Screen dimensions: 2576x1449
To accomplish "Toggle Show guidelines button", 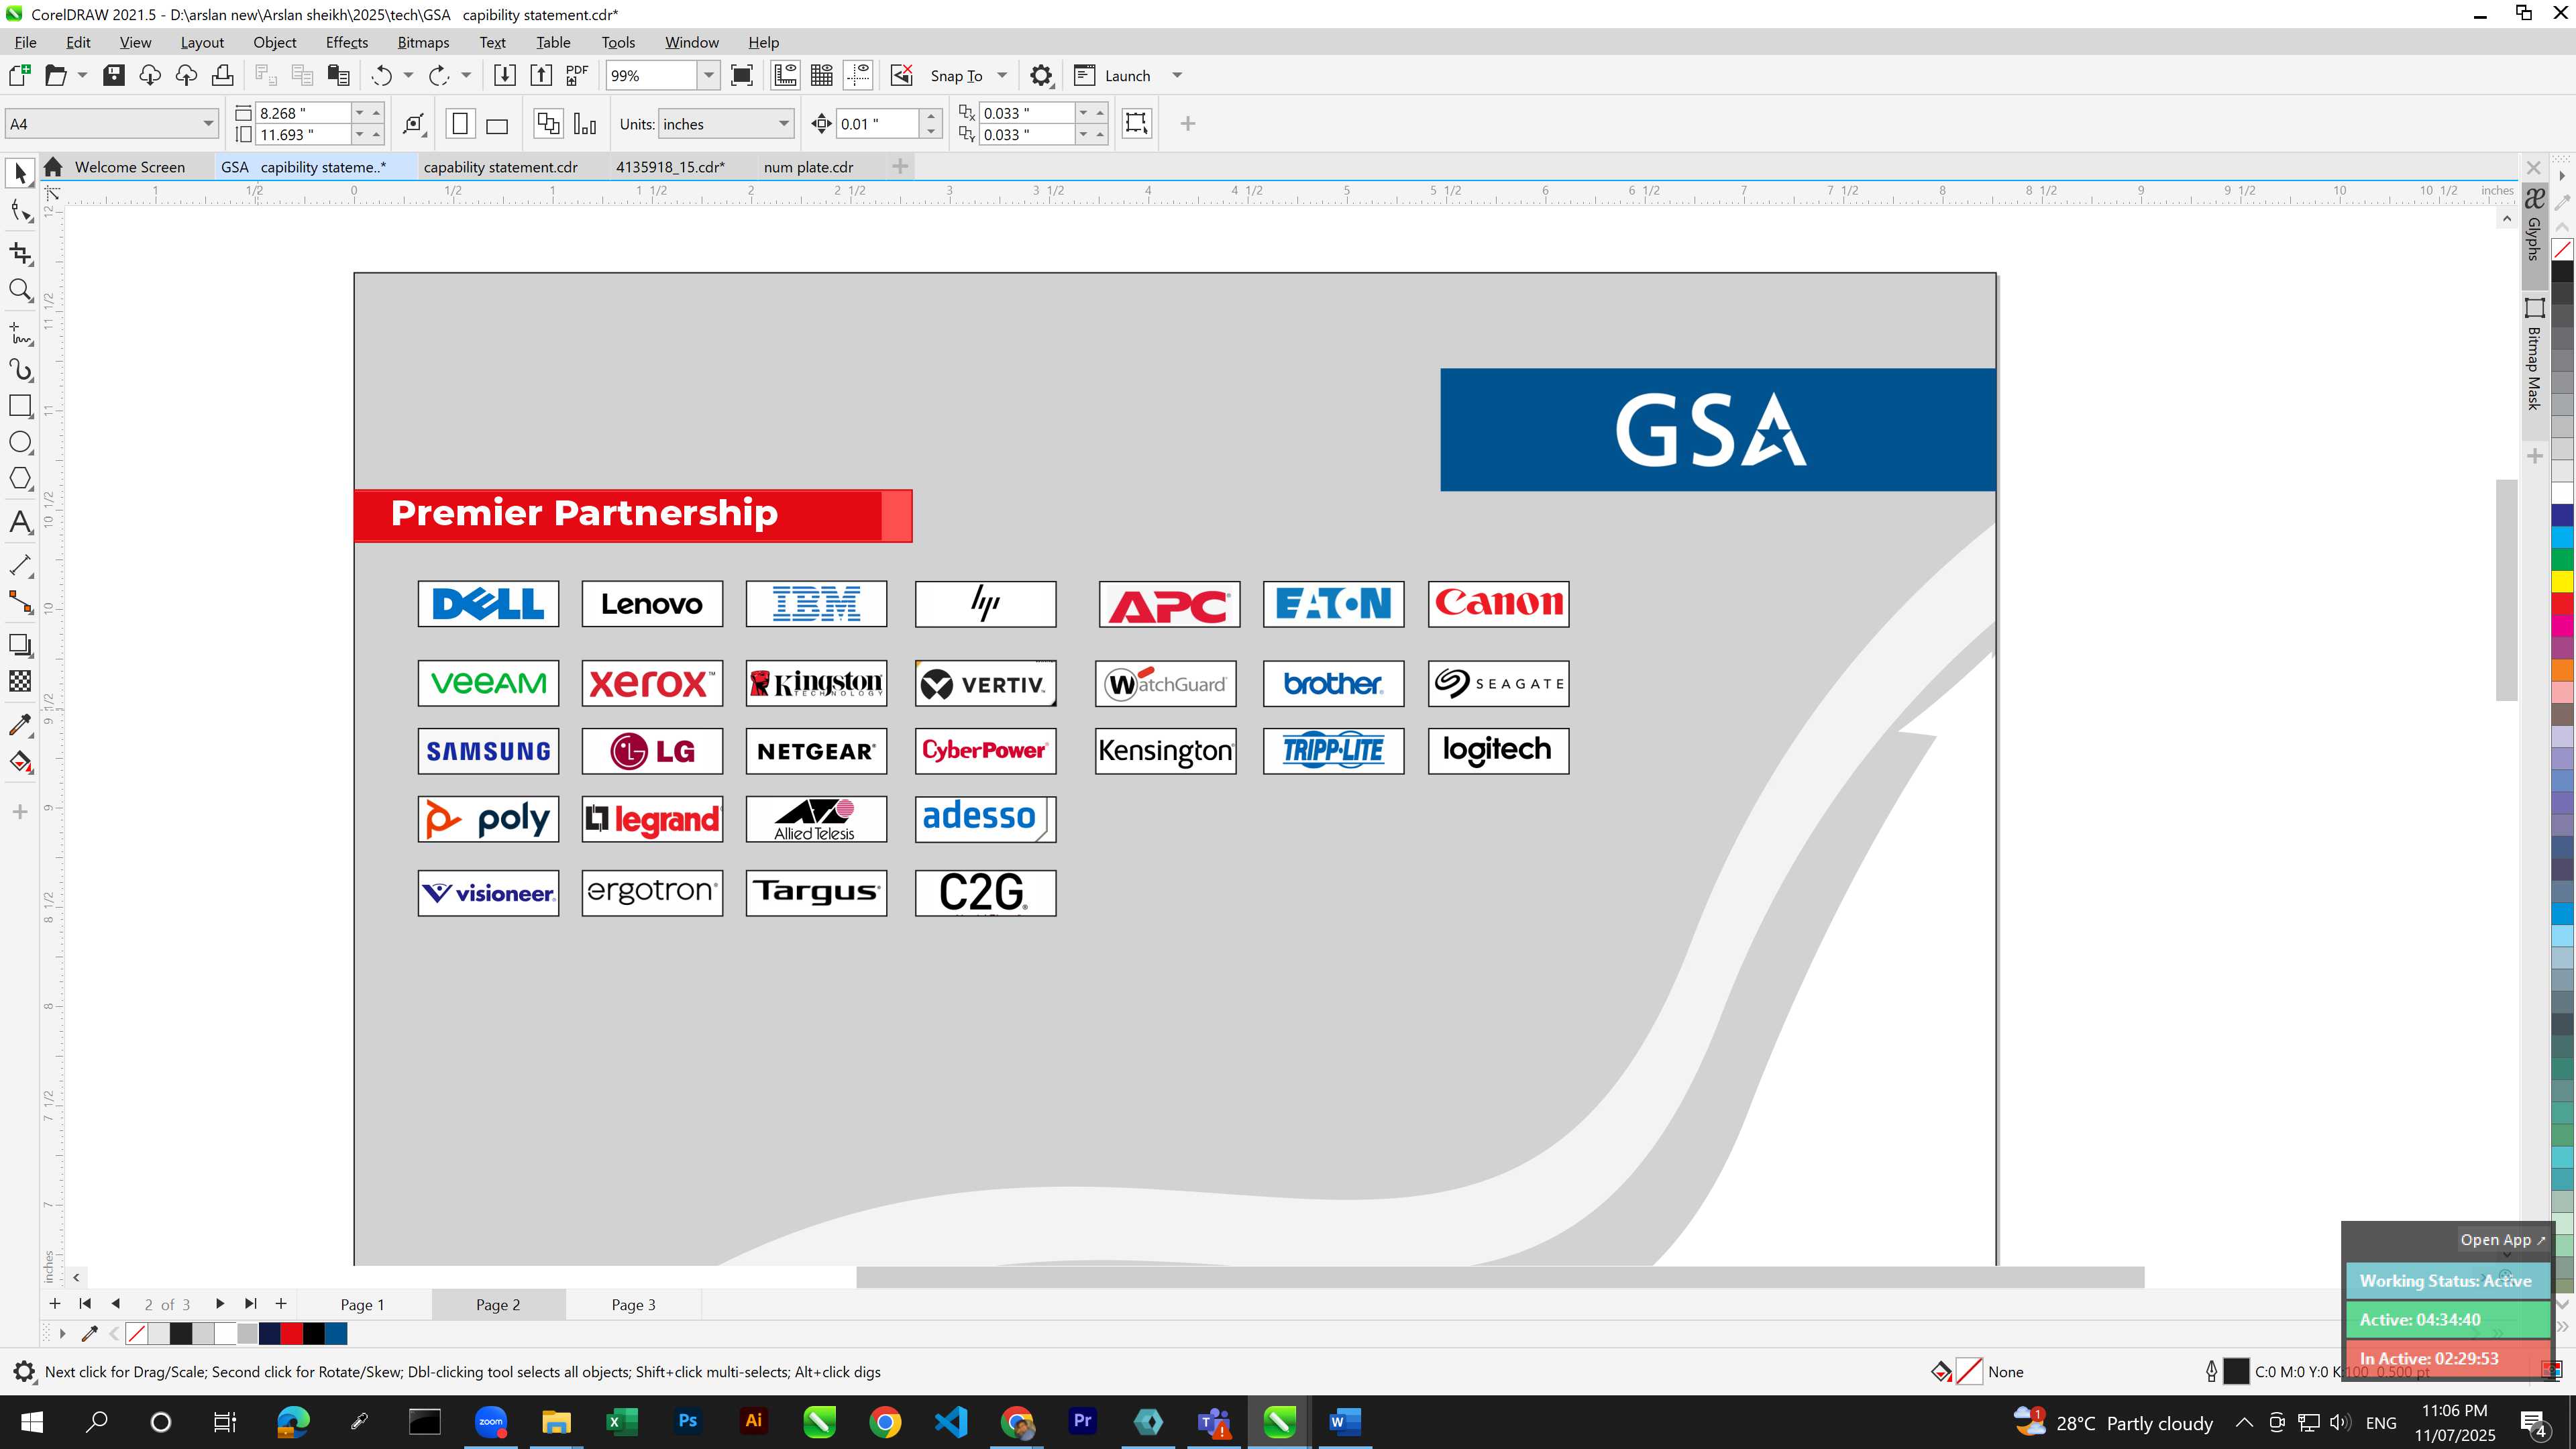I will [858, 76].
